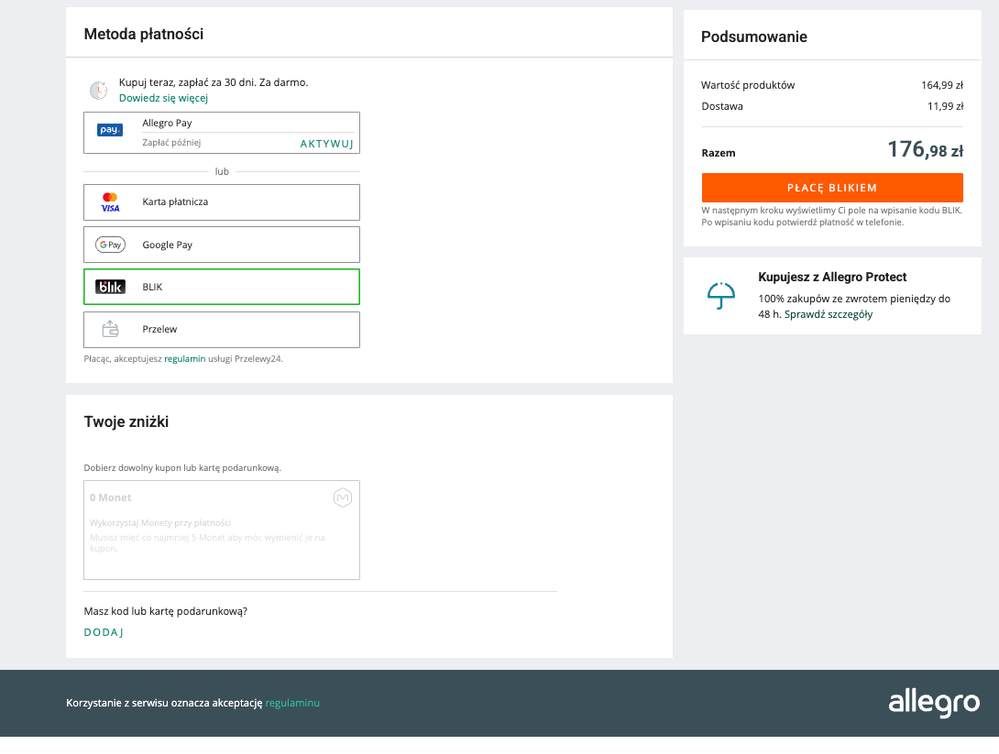This screenshot has width=999, height=754.
Task: Click the Mastercard/Visa card icon
Action: (110, 202)
